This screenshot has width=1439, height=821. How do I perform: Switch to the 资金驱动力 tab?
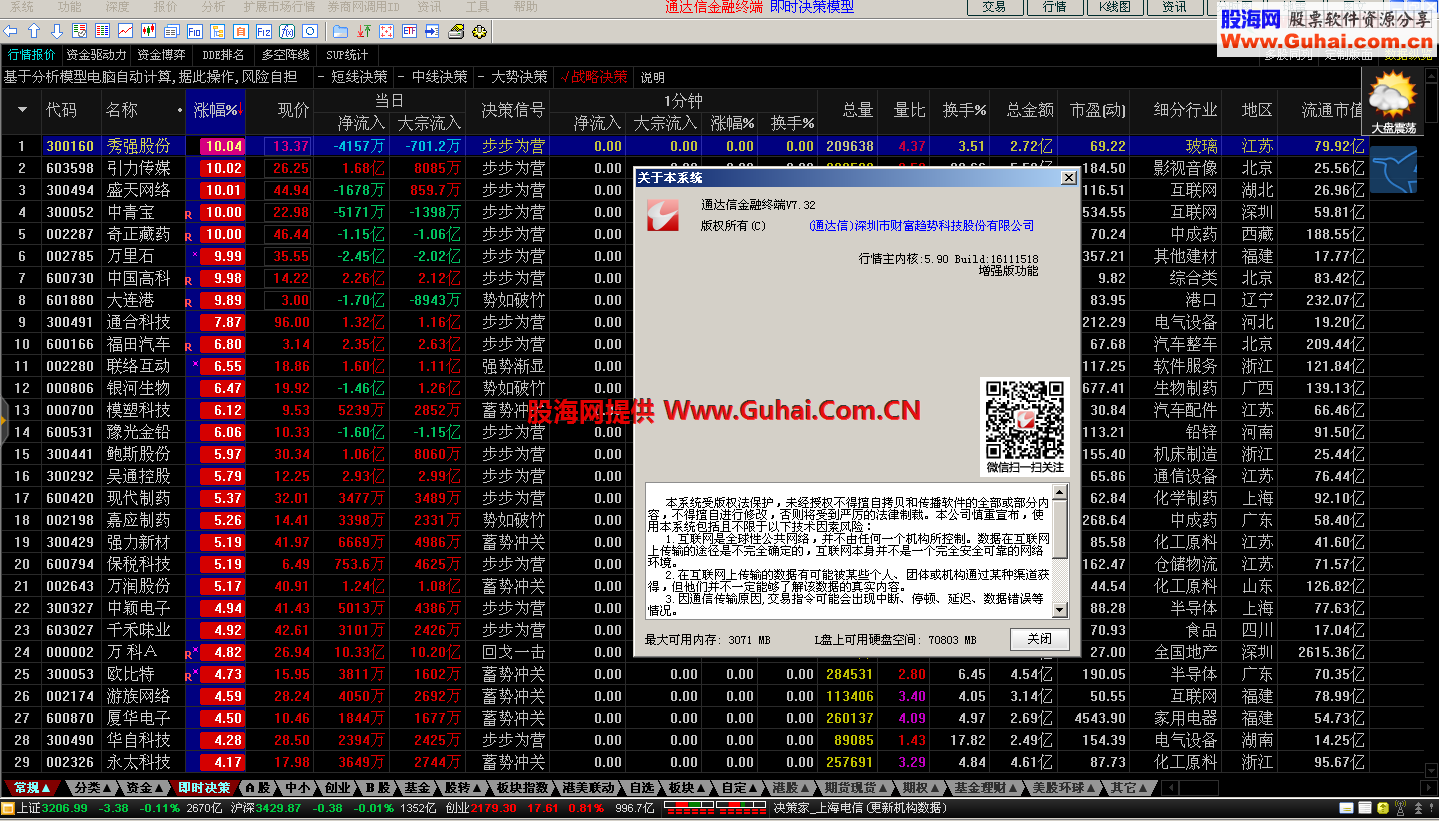tap(97, 55)
